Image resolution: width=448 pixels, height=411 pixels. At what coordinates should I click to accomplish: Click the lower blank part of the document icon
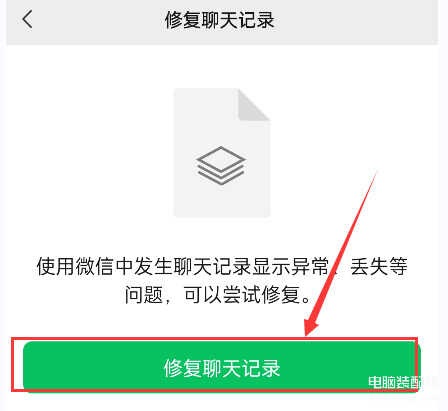coord(222,202)
